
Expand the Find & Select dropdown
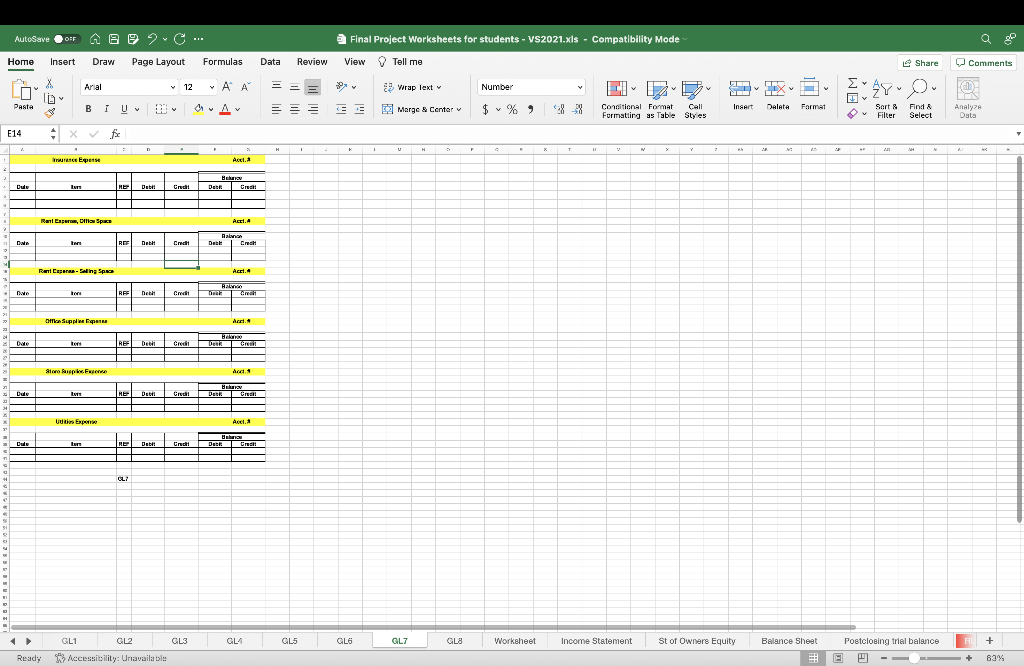[x=934, y=88]
